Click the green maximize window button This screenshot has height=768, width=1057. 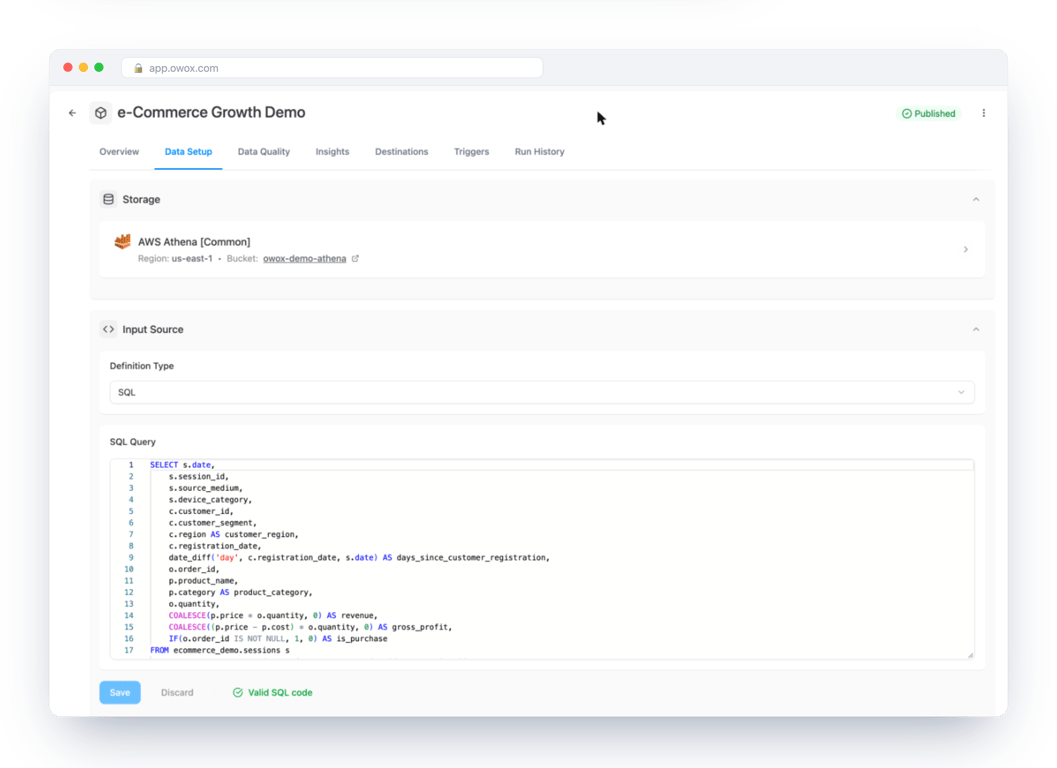pyautogui.click(x=99, y=67)
